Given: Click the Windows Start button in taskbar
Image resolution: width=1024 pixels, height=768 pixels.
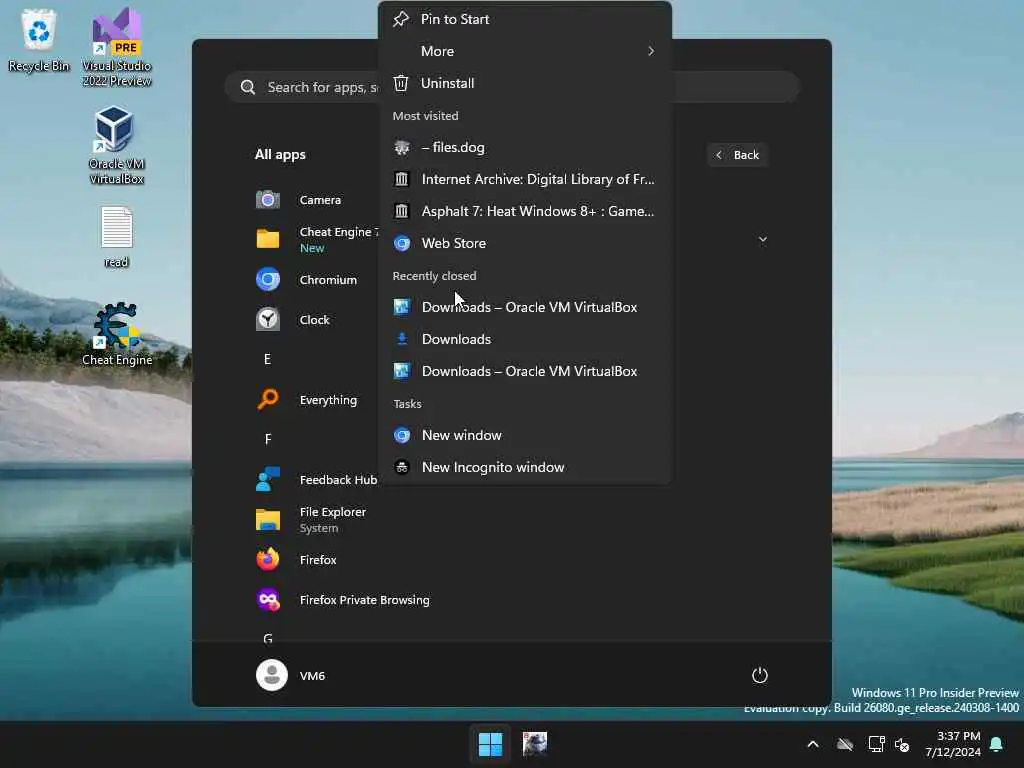Looking at the screenshot, I should [490, 744].
